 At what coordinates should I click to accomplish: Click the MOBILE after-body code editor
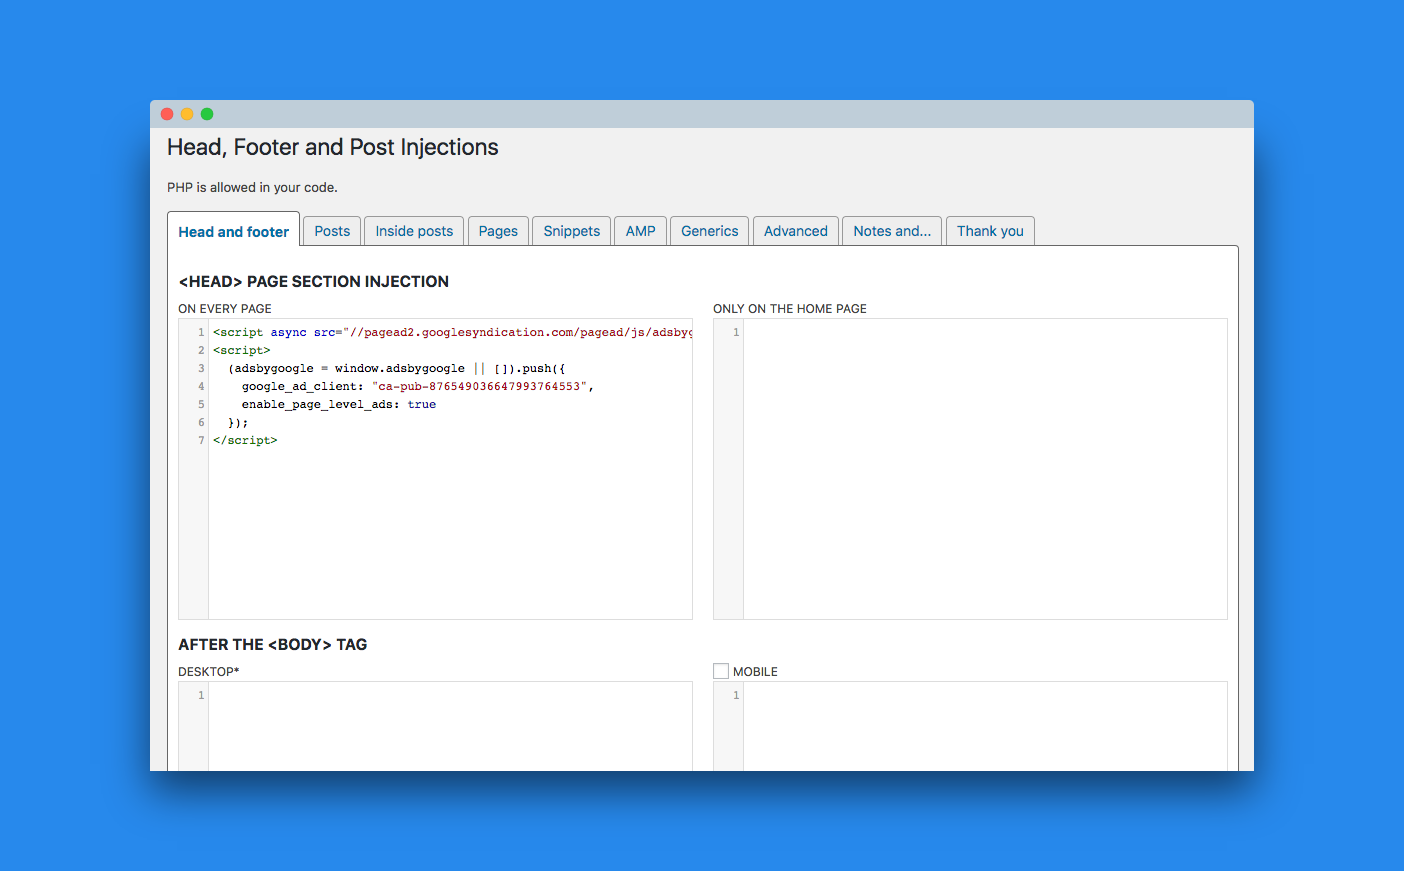(970, 726)
